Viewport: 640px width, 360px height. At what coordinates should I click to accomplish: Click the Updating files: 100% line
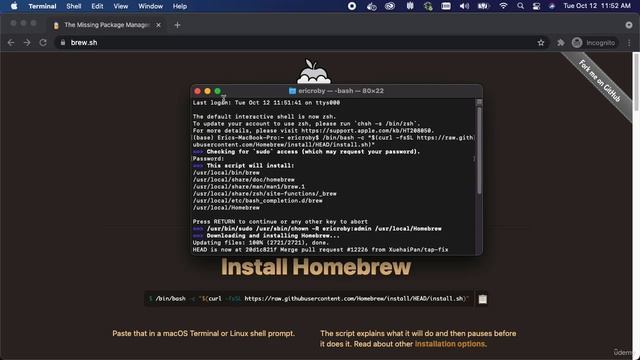point(260,242)
